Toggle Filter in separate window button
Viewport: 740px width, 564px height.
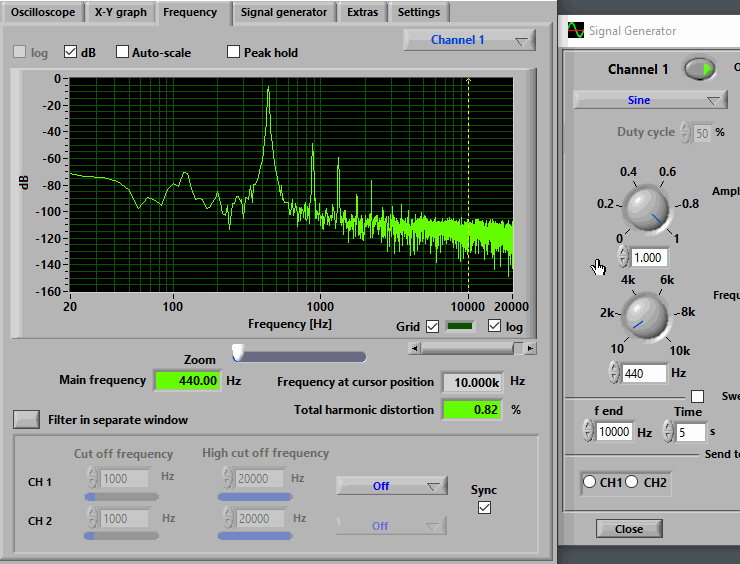[26, 420]
